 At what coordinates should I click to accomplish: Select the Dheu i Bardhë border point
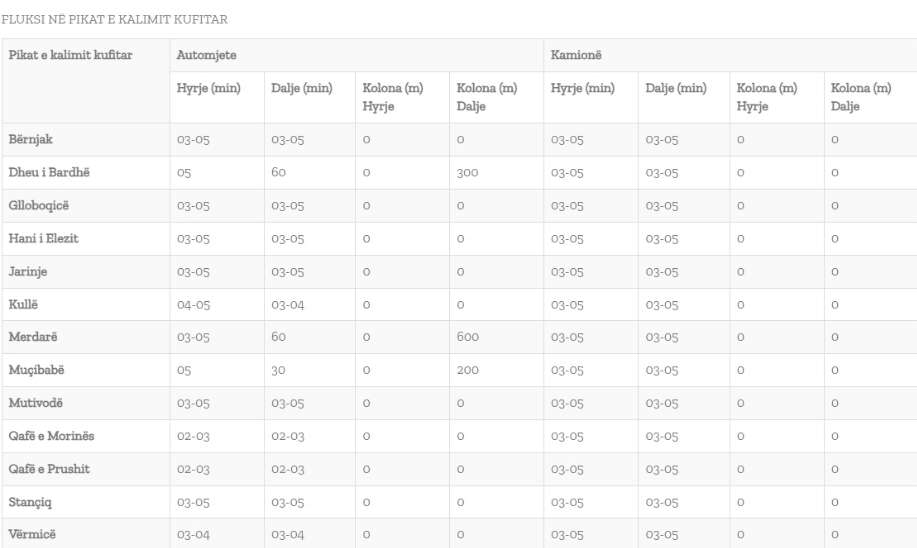49,172
